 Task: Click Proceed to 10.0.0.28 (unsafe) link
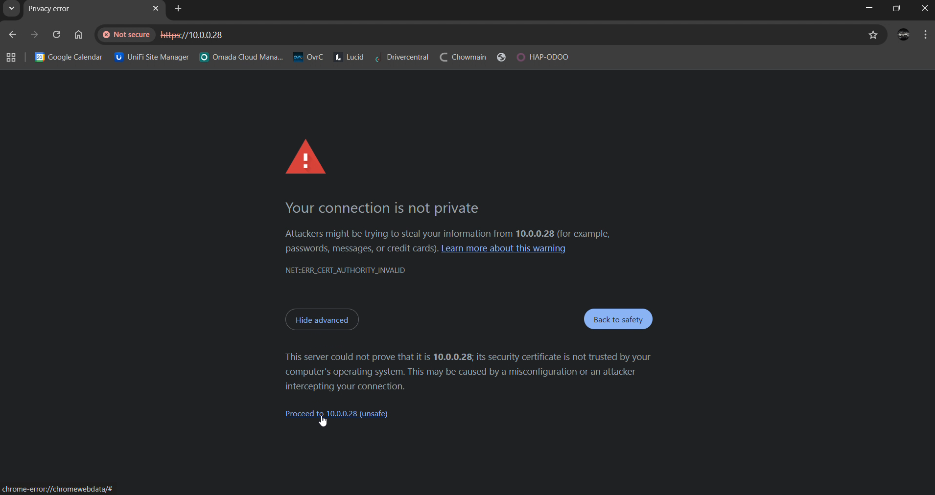click(x=336, y=413)
